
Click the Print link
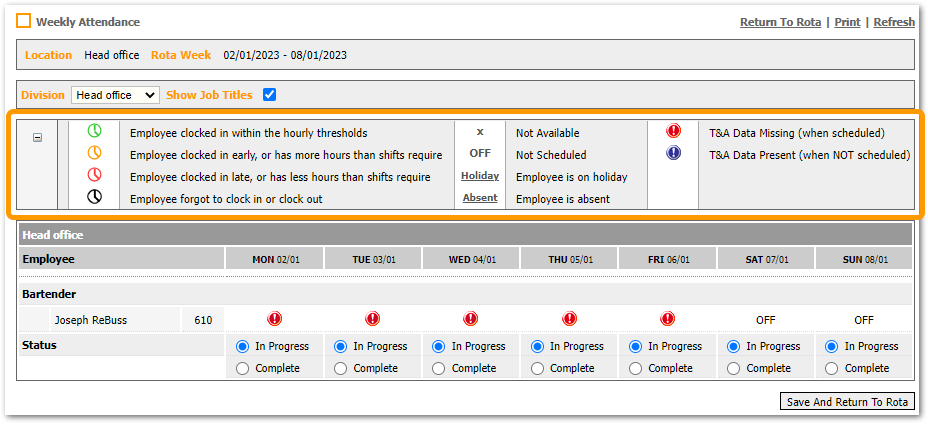click(x=847, y=22)
